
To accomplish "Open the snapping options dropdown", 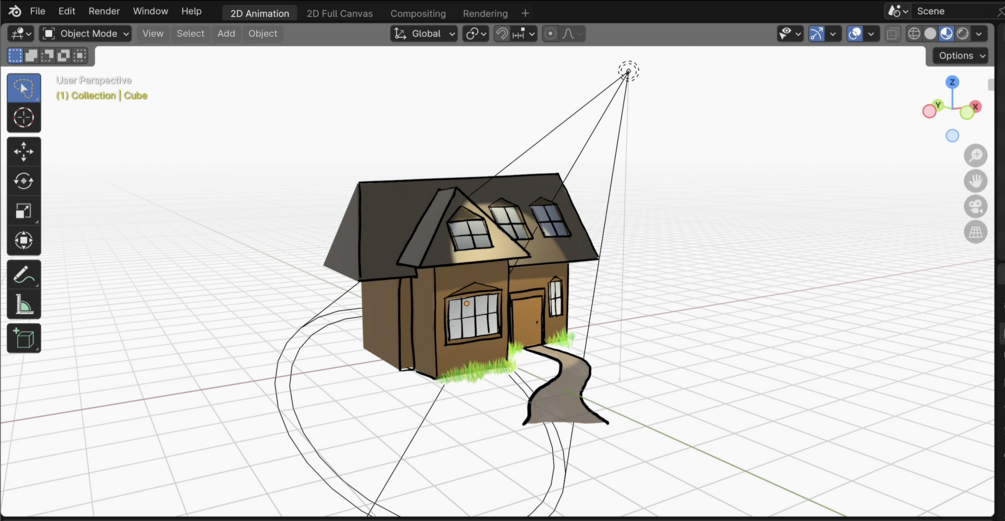I will (x=524, y=33).
